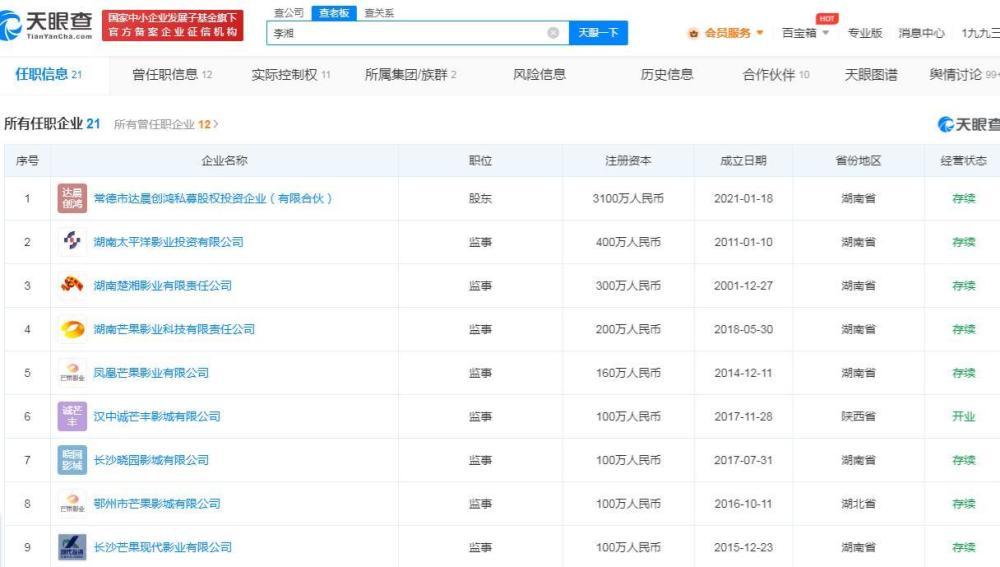Click the crown icon beside 会员服务
This screenshot has height=567, width=1000.
pyautogui.click(x=693, y=33)
